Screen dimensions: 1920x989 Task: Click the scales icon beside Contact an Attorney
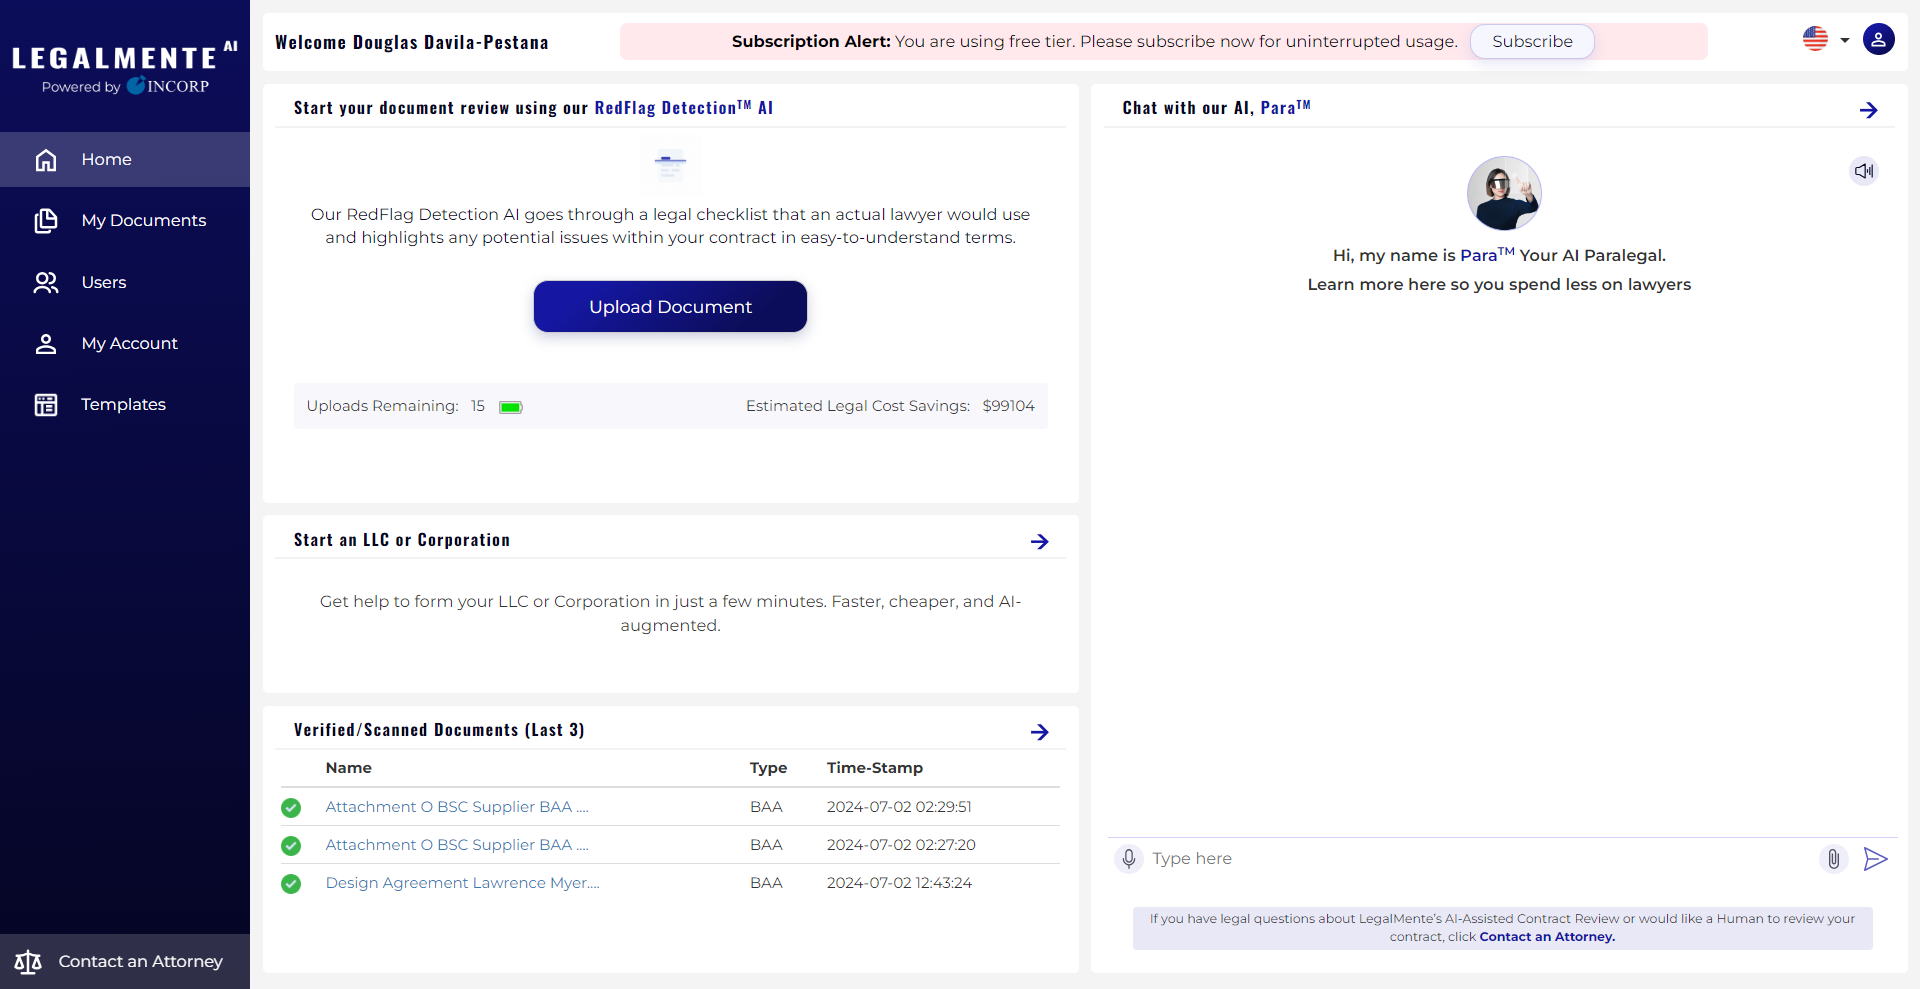click(28, 962)
